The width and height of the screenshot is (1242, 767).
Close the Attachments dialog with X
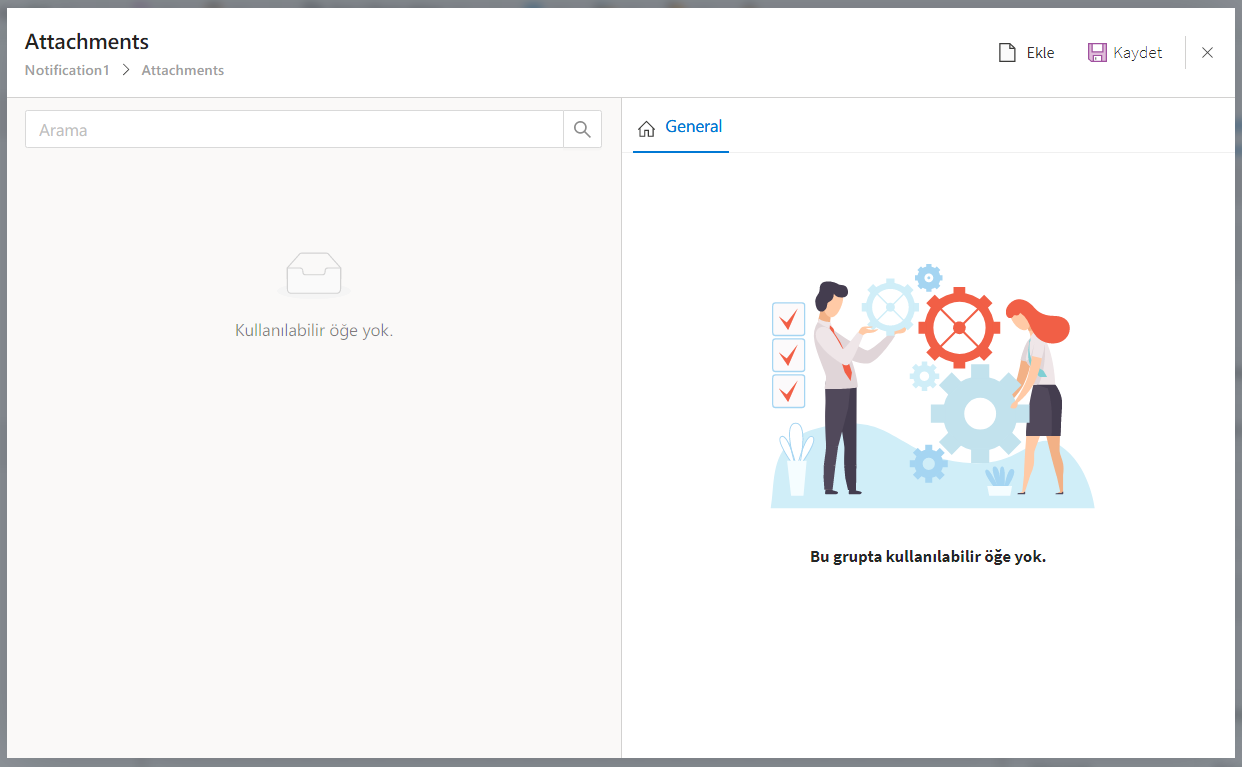(1207, 53)
